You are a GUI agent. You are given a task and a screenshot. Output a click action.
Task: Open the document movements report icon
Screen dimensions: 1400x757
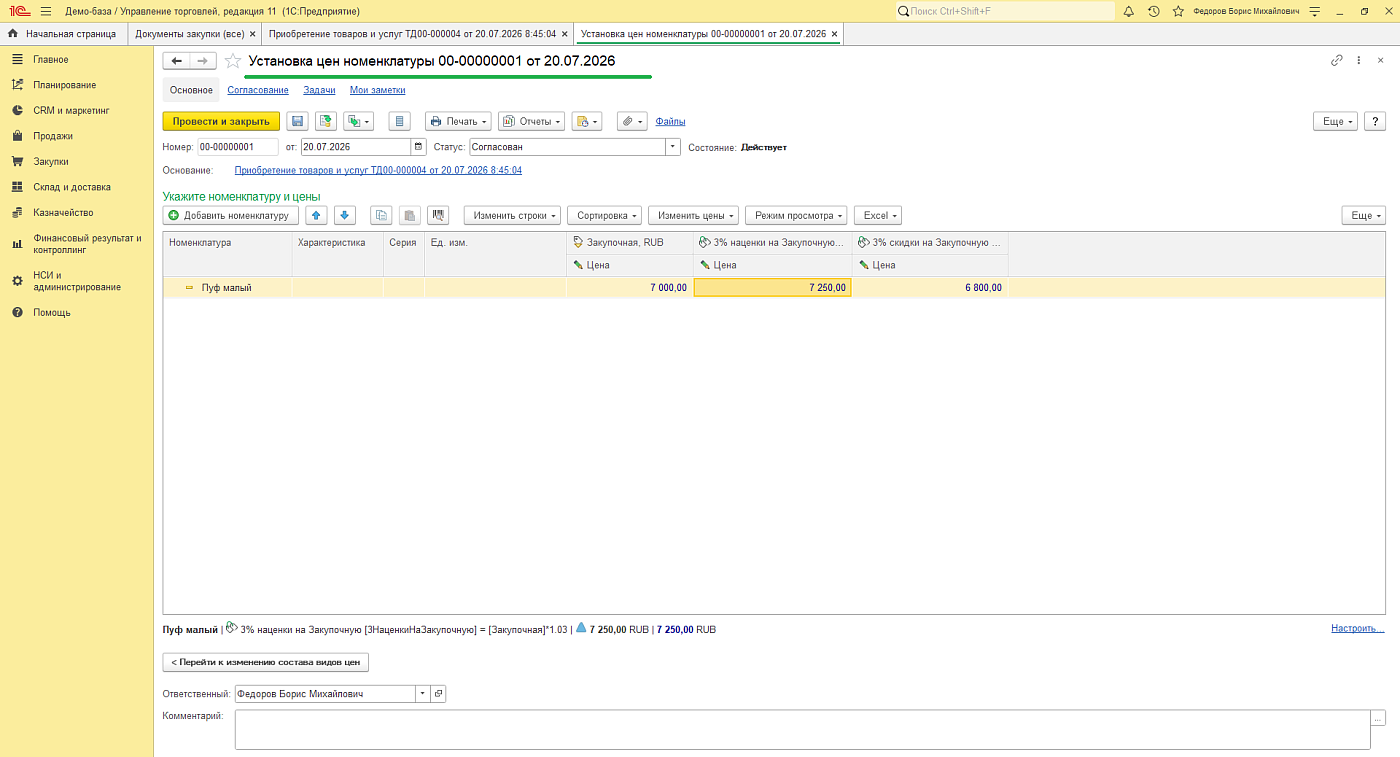399,121
